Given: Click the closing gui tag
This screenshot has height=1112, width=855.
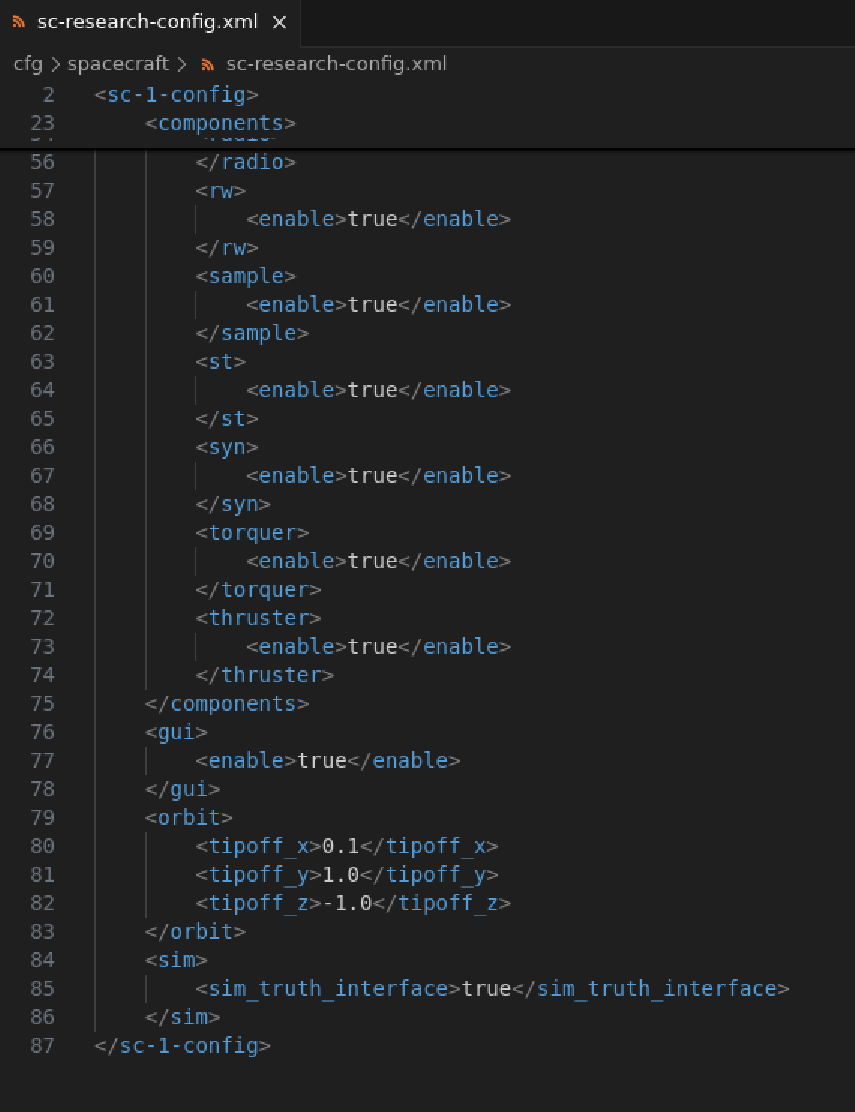Looking at the screenshot, I should coord(182,789).
